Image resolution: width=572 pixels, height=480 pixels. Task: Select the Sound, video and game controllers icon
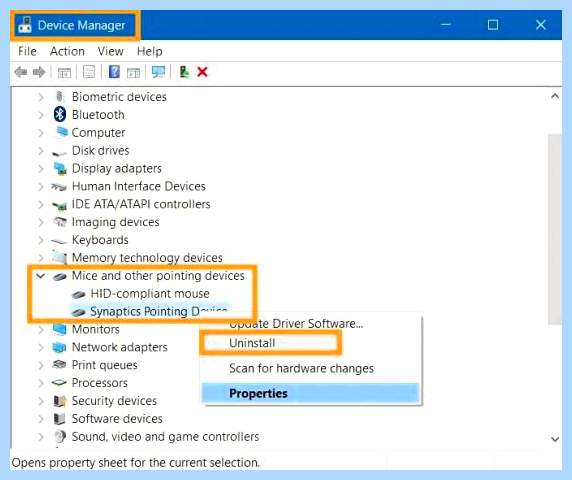point(60,436)
